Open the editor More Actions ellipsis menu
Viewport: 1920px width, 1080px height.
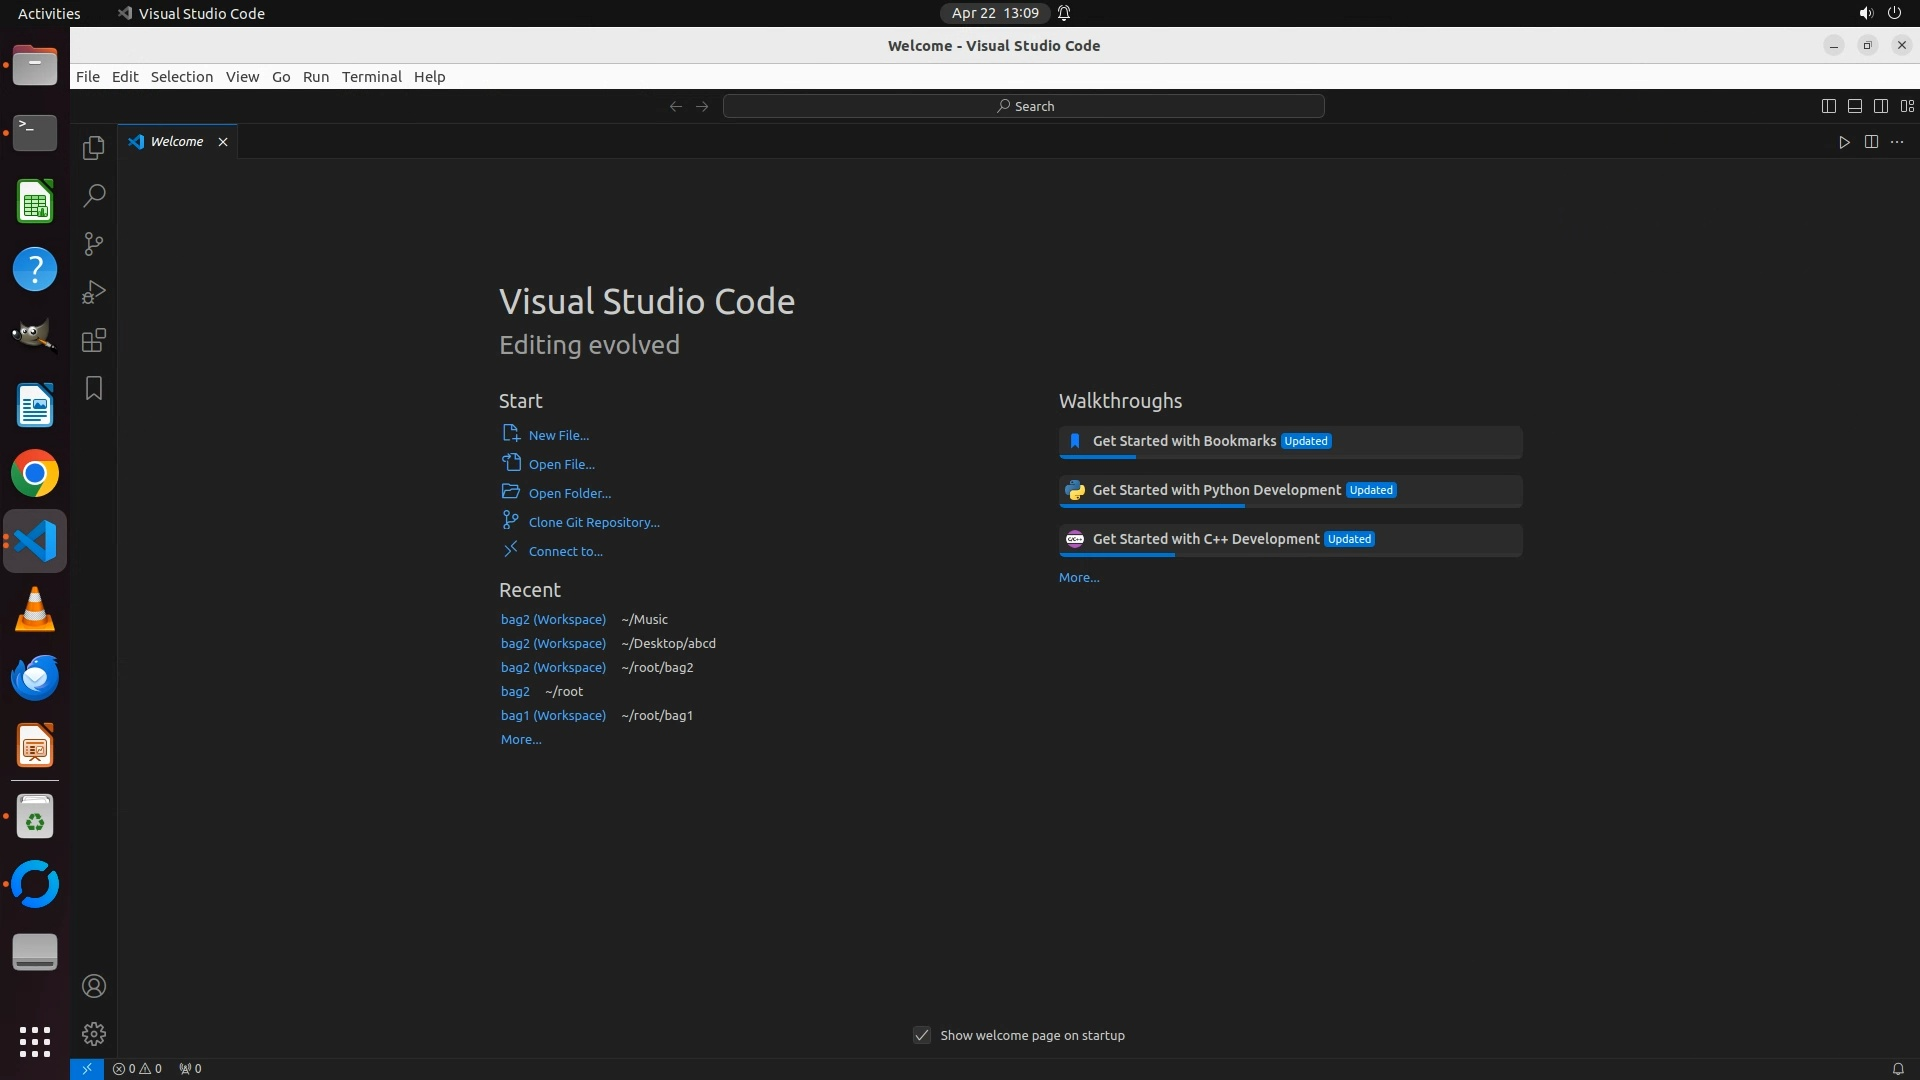point(1897,142)
